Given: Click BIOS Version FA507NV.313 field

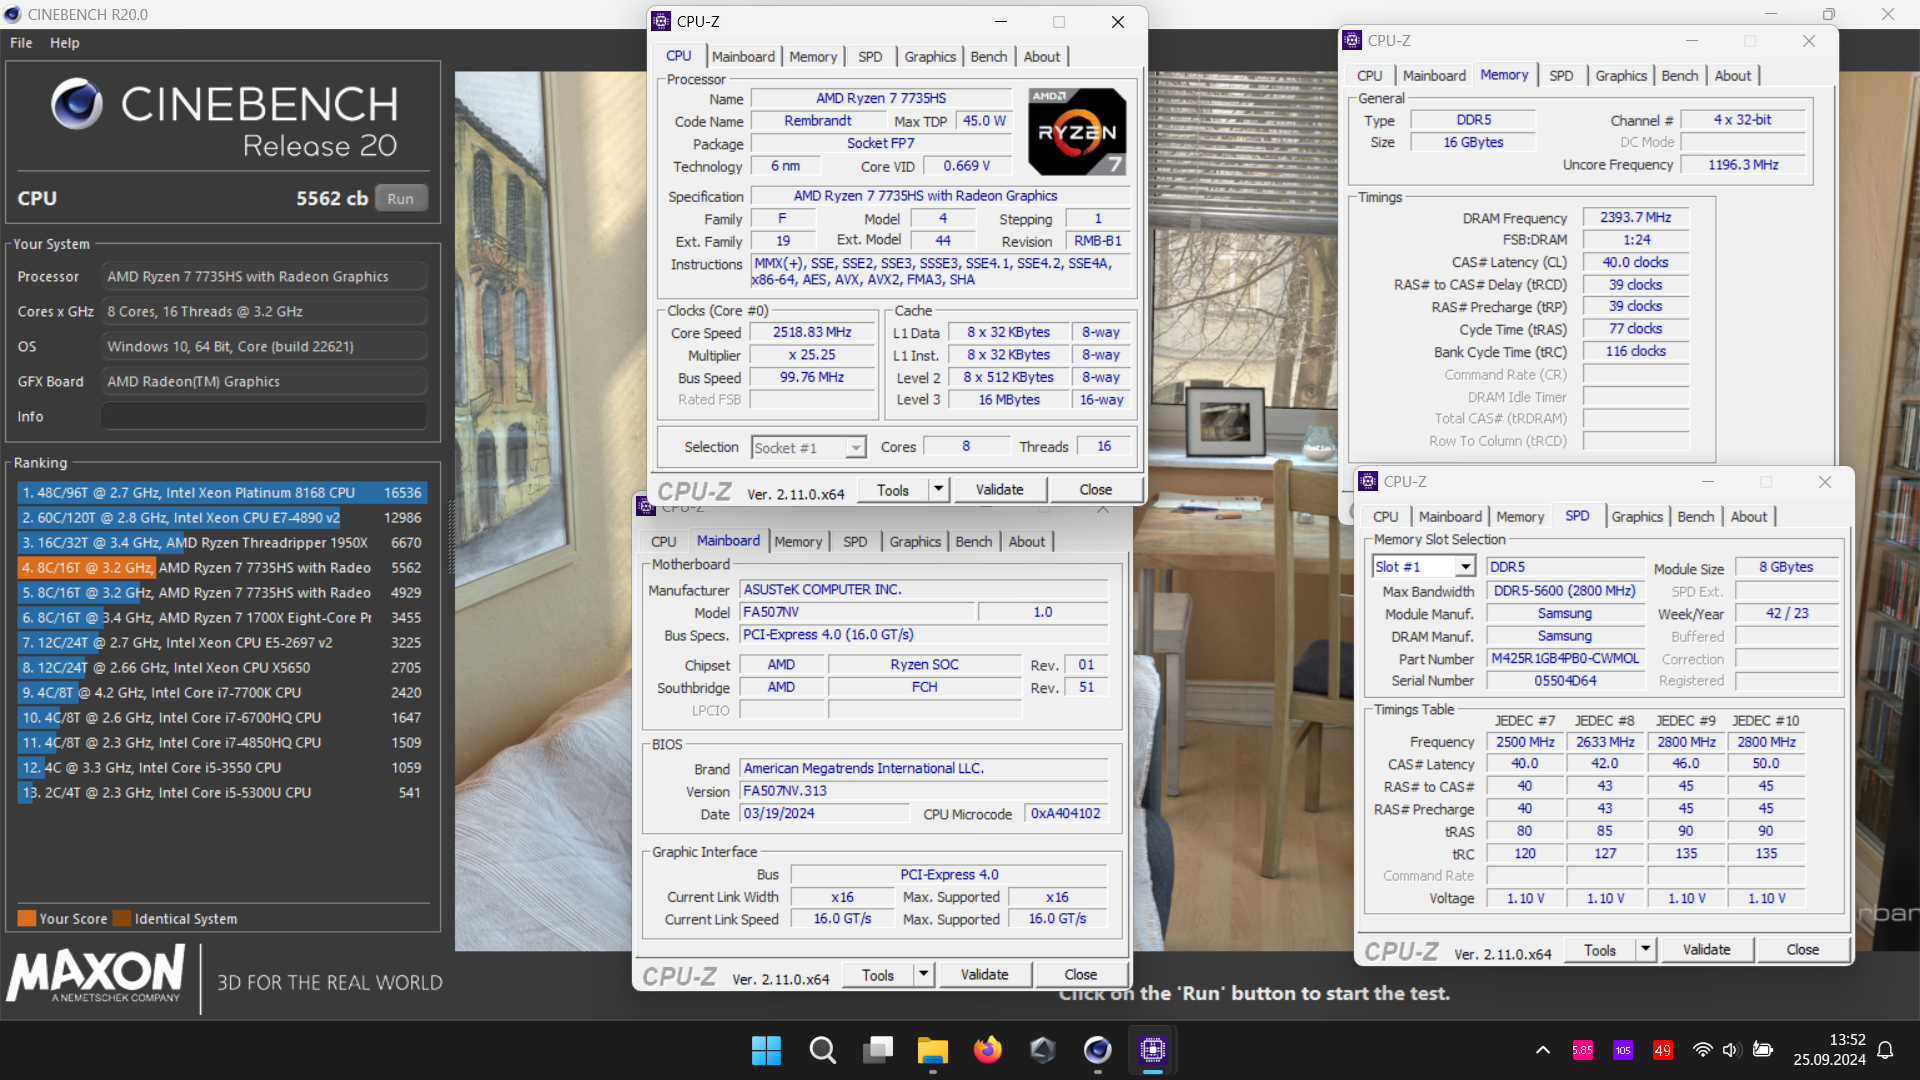Looking at the screenshot, I should [923, 791].
